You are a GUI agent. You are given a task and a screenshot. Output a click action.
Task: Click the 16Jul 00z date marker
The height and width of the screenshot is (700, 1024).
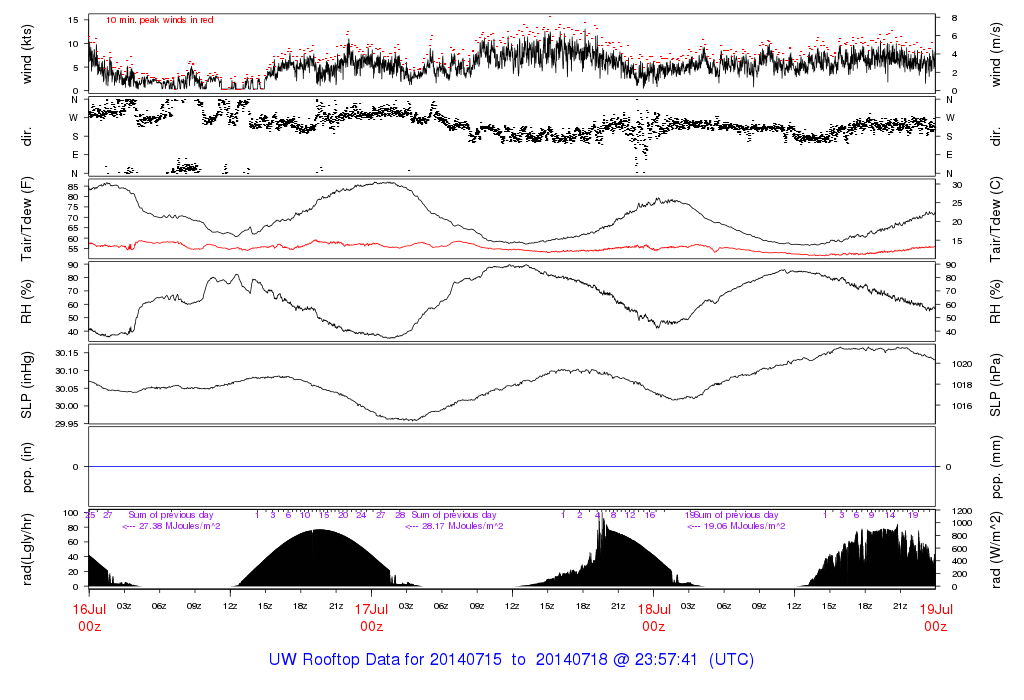coord(89,616)
